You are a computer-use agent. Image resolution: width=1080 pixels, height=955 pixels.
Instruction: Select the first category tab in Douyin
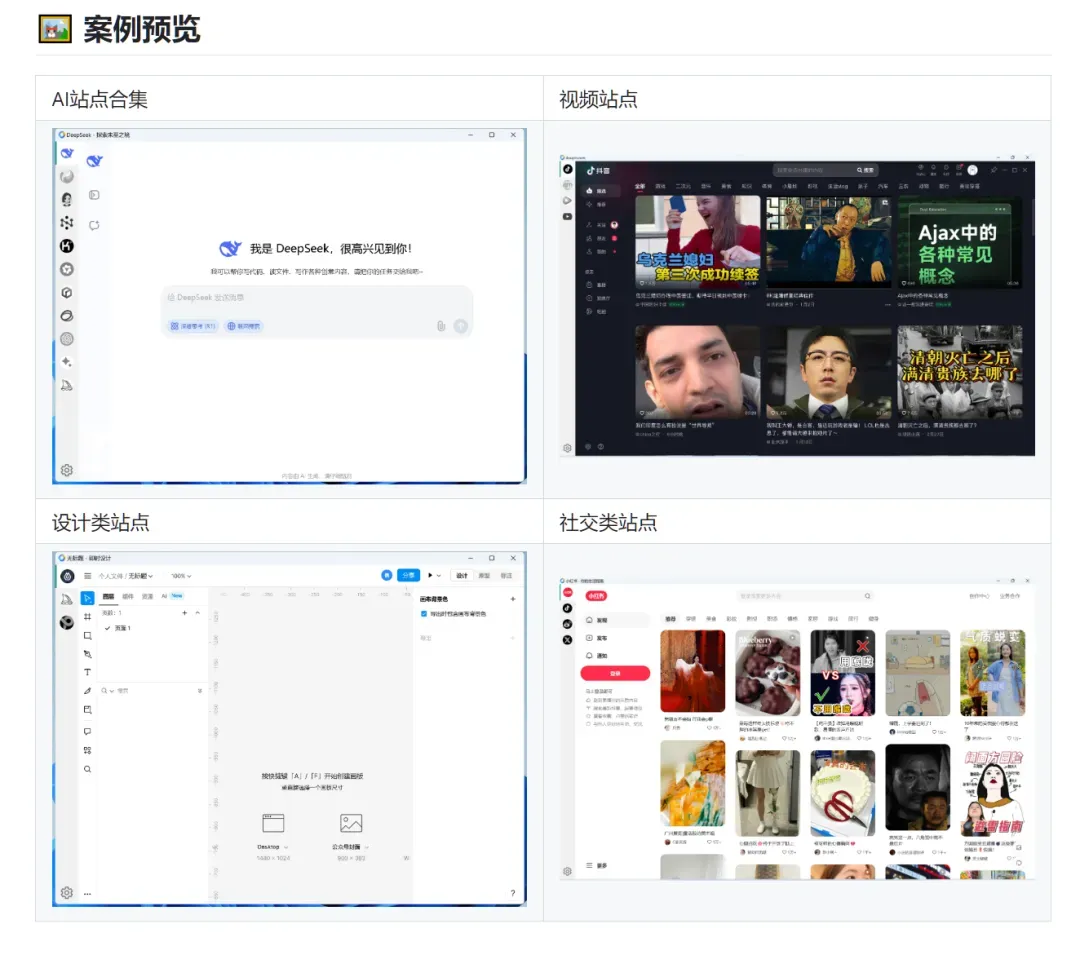[640, 187]
